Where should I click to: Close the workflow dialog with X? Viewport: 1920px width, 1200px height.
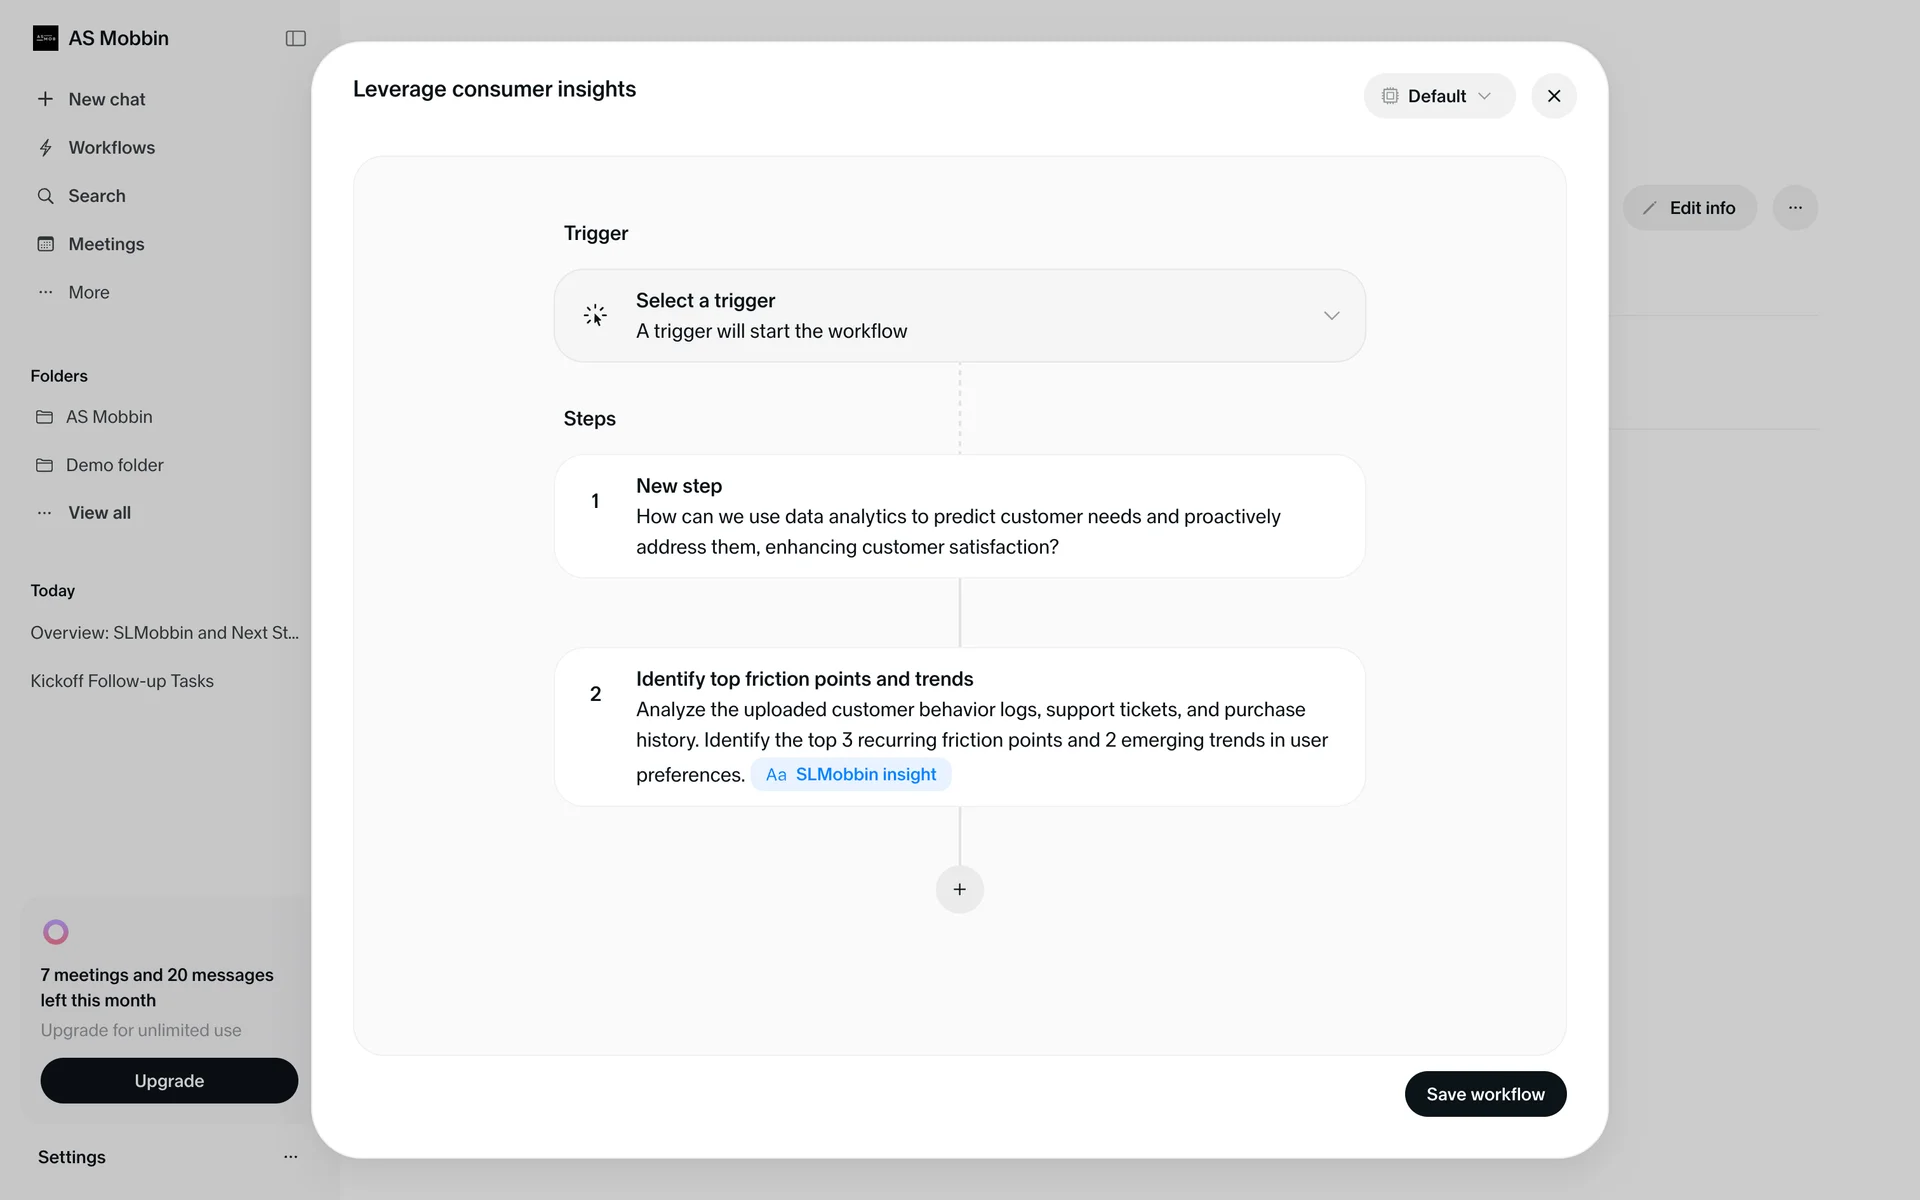click(1553, 96)
